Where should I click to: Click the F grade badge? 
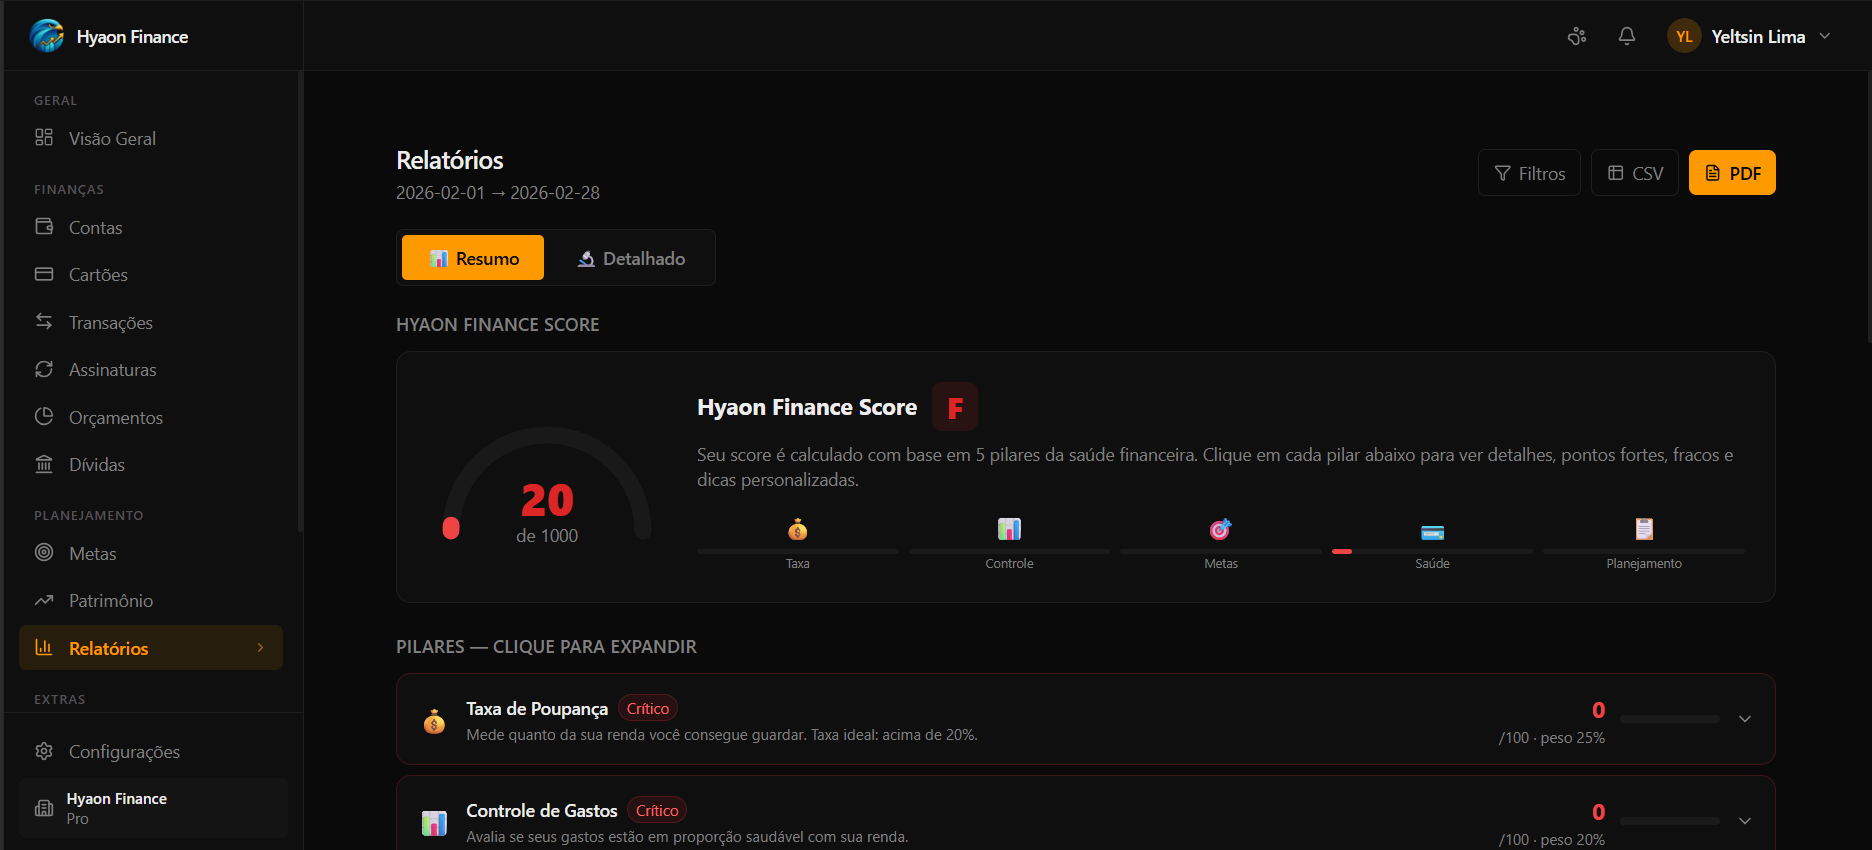955,406
